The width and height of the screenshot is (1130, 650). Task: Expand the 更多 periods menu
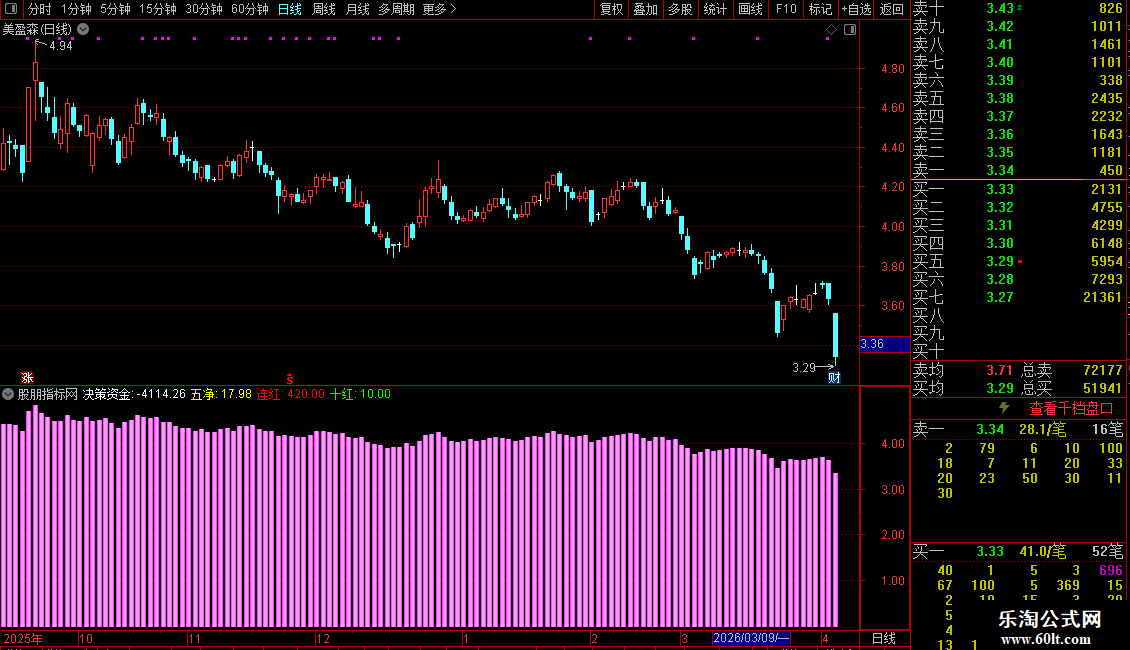(439, 9)
